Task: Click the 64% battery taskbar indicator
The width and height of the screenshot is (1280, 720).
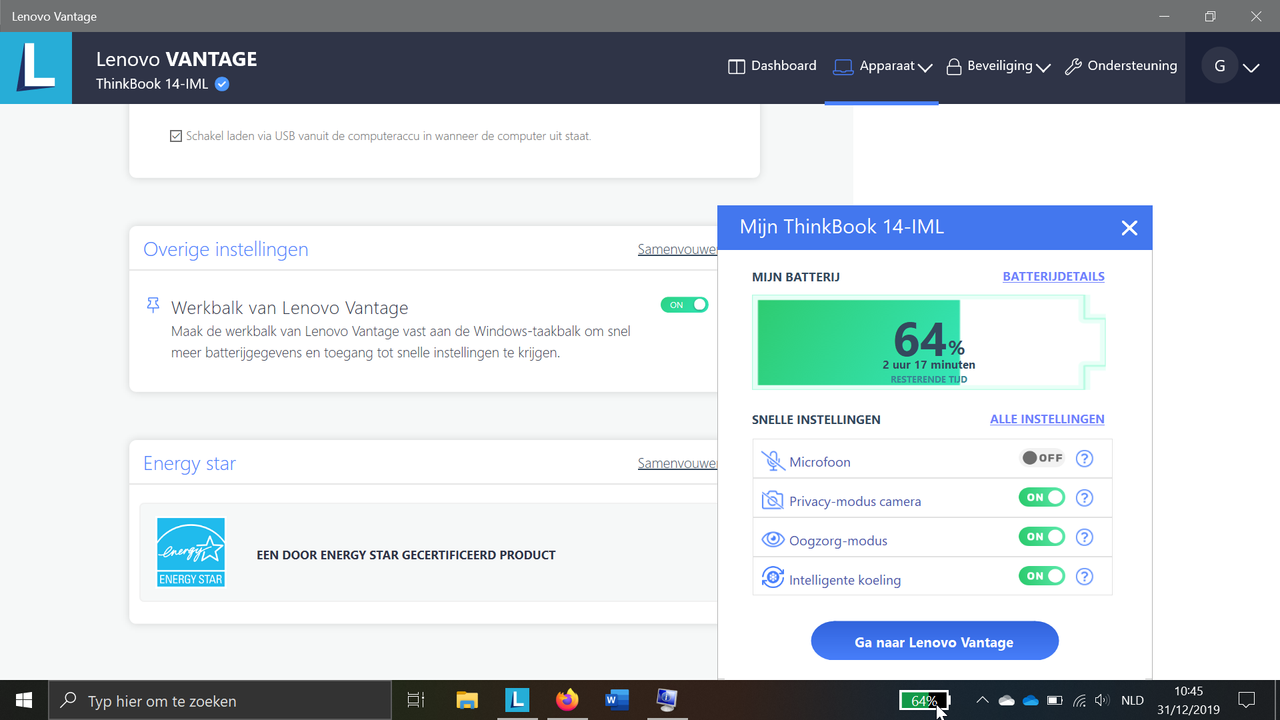Action: coord(924,701)
